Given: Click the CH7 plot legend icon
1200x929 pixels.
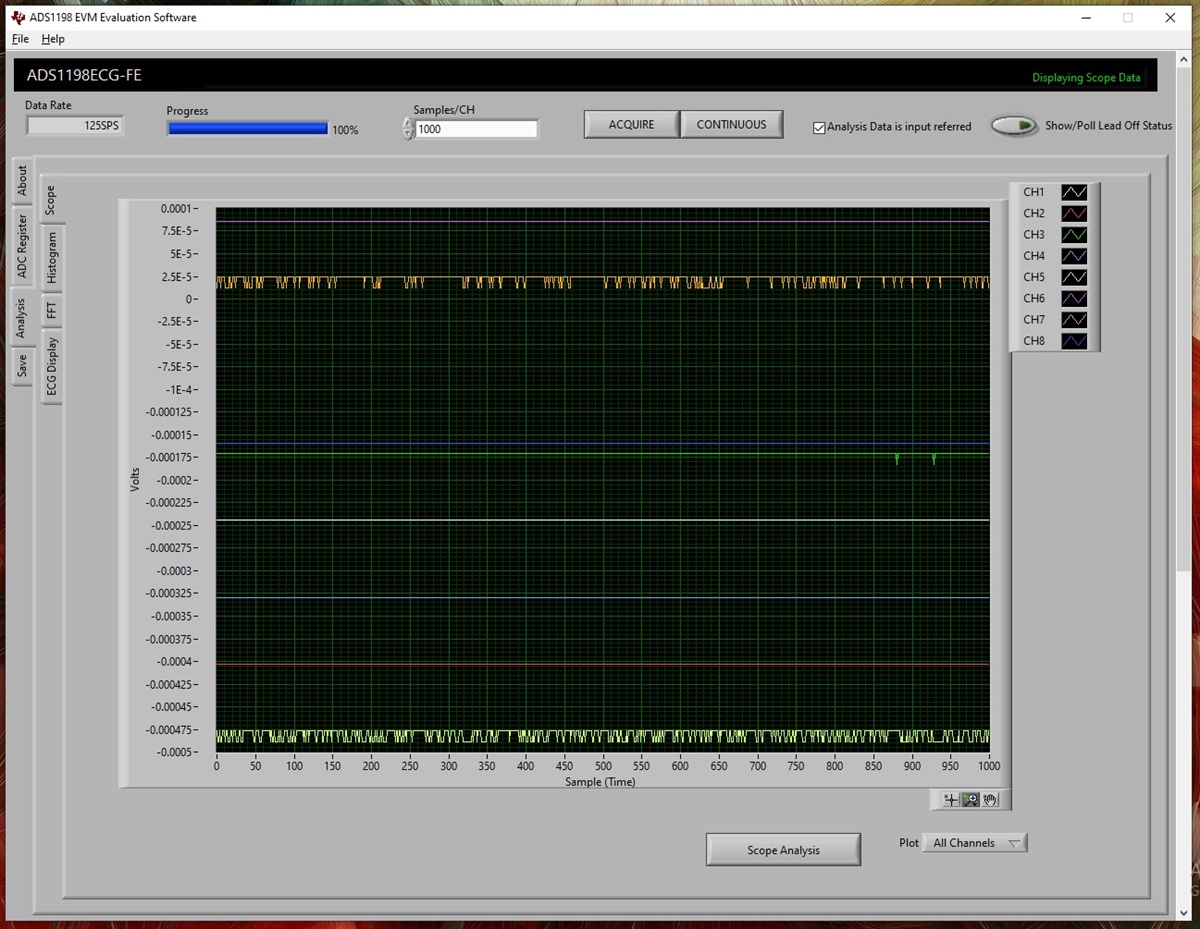Looking at the screenshot, I should (x=1074, y=320).
